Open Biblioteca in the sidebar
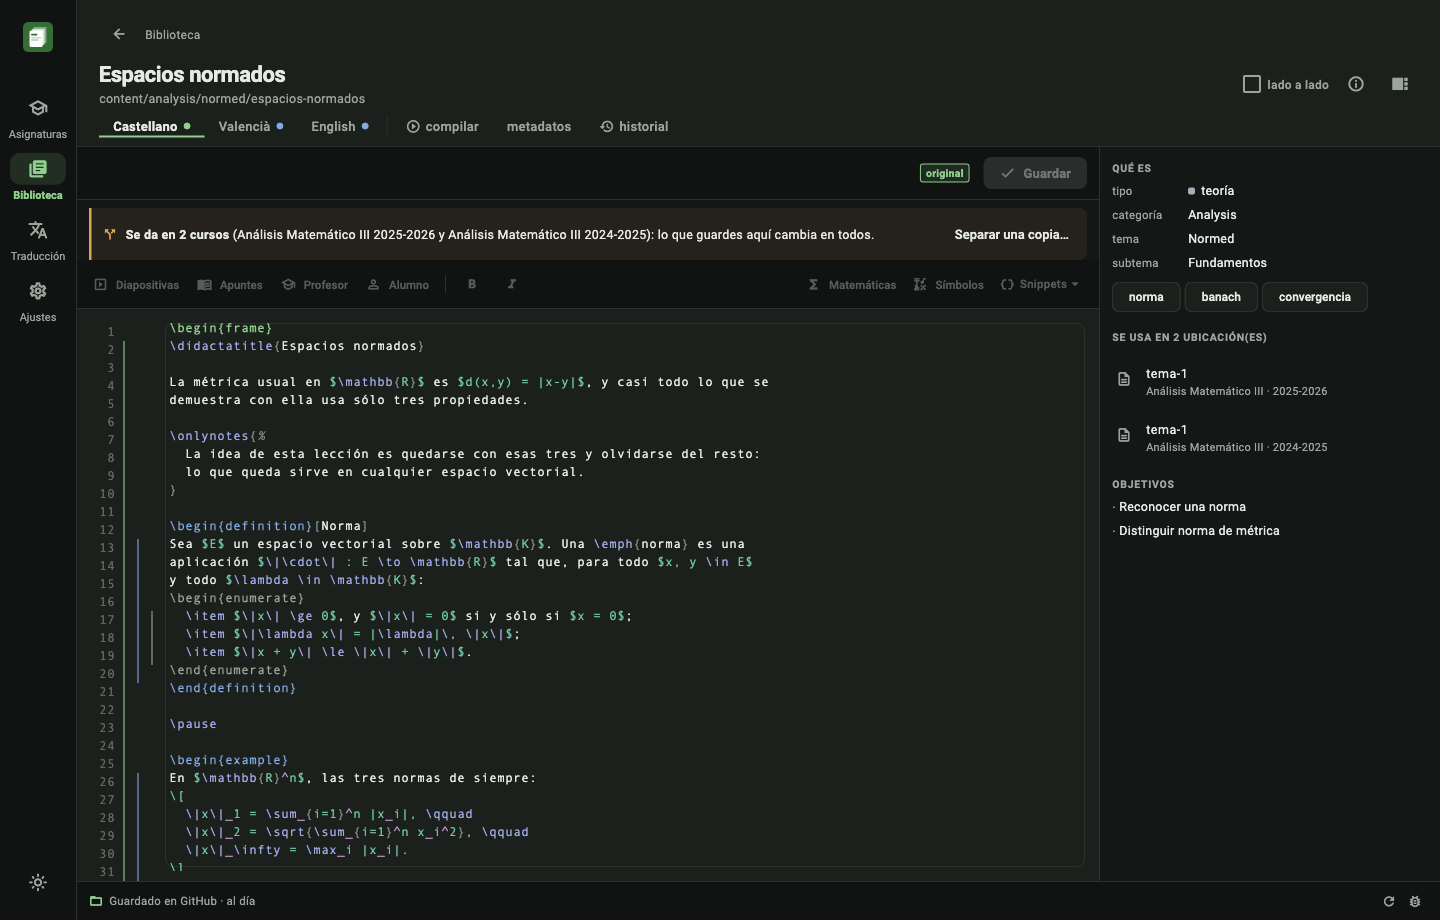The image size is (1440, 920). pyautogui.click(x=38, y=178)
